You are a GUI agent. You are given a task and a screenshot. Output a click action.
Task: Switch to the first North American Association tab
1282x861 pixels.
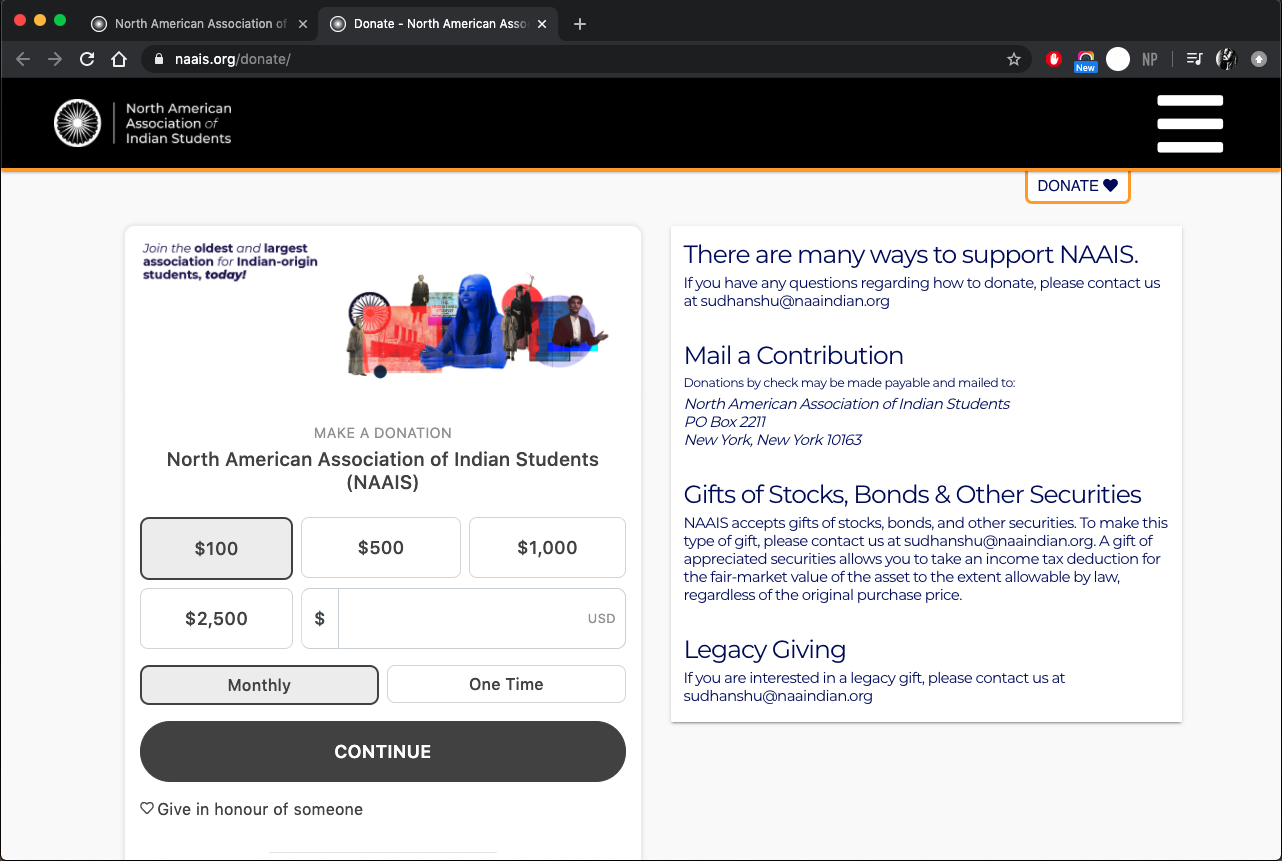[x=199, y=24]
